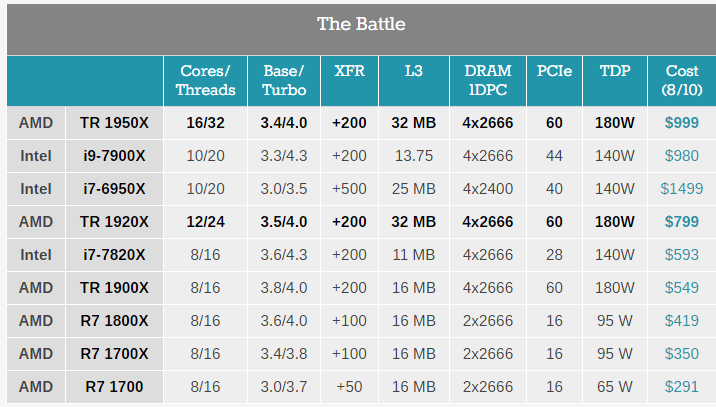
Task: Select the $419 cost of R7 1800X
Action: point(681,321)
